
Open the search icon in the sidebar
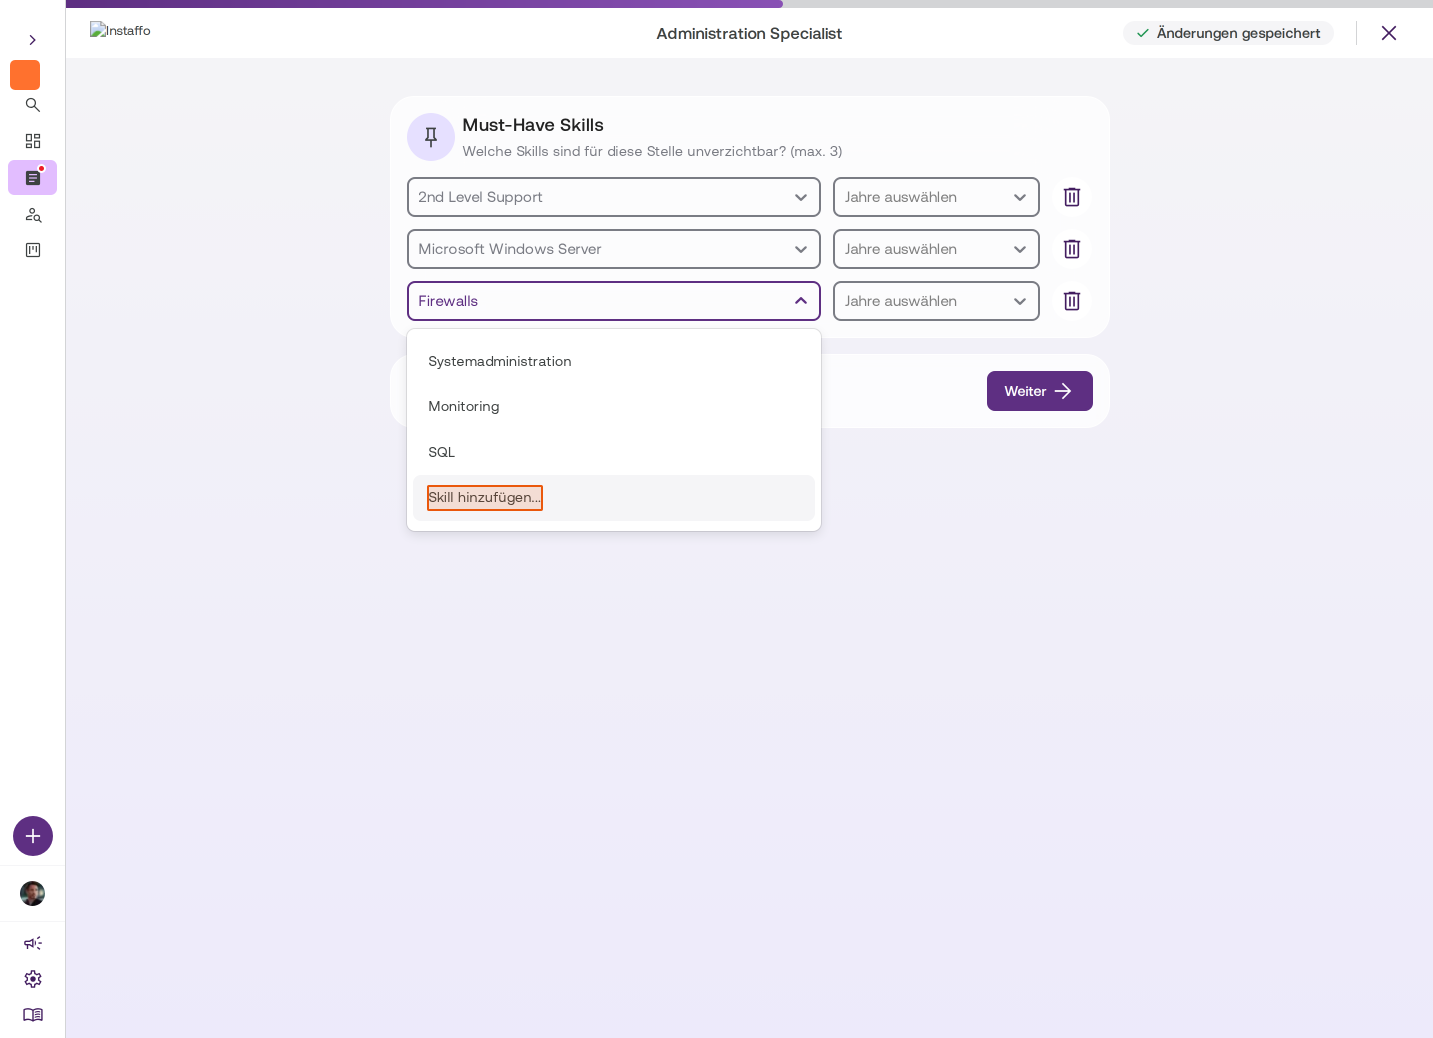pos(33,105)
